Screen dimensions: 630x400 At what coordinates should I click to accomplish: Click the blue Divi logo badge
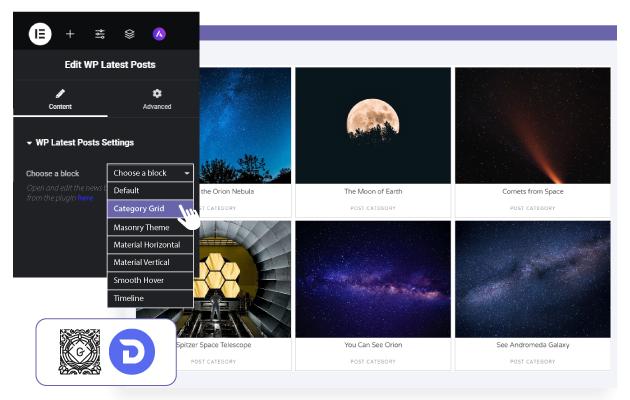tap(134, 353)
